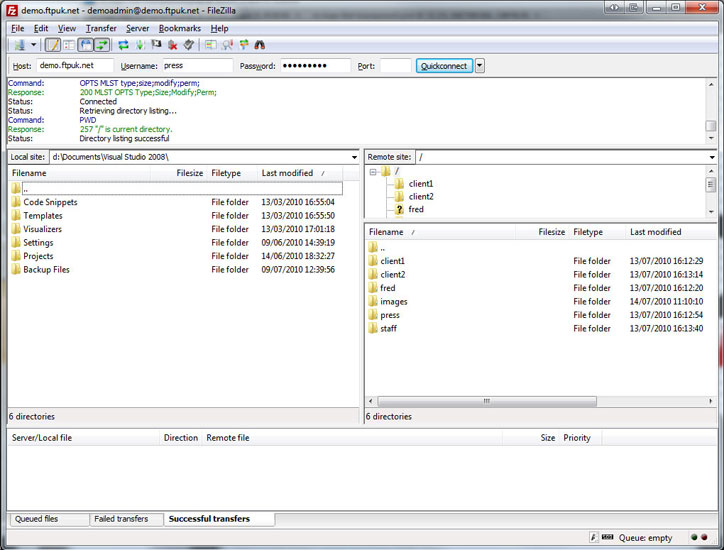Open the Edit menu
The width and height of the screenshot is (724, 550).
41,29
